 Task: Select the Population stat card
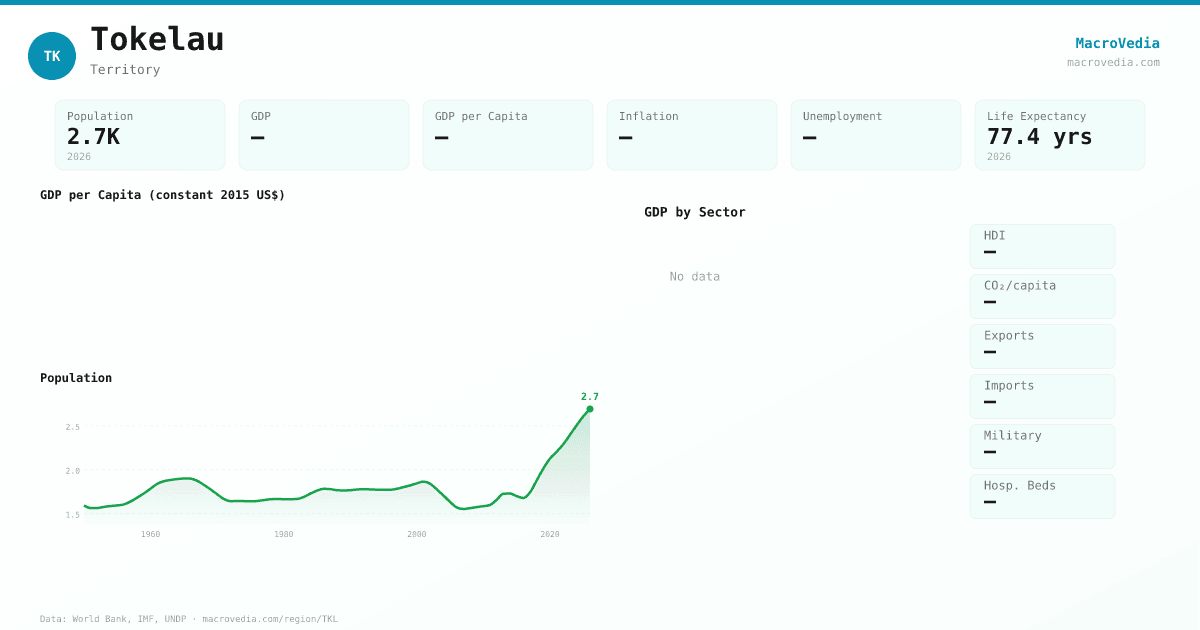pos(140,135)
